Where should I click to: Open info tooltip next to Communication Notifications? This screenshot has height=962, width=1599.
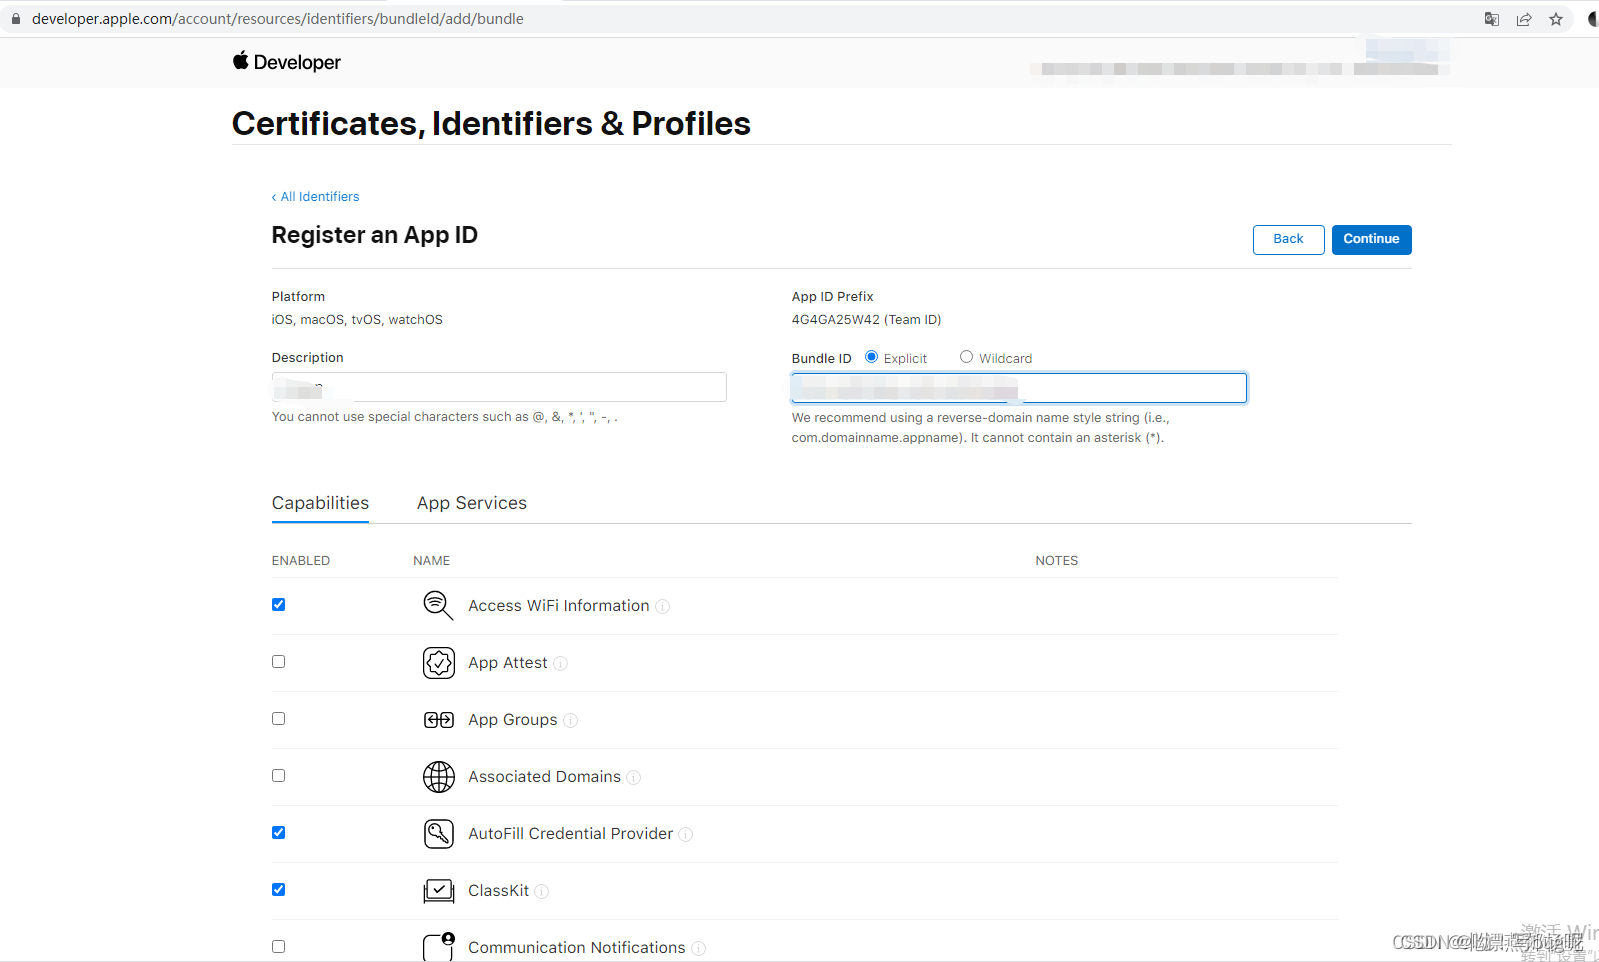699,949
